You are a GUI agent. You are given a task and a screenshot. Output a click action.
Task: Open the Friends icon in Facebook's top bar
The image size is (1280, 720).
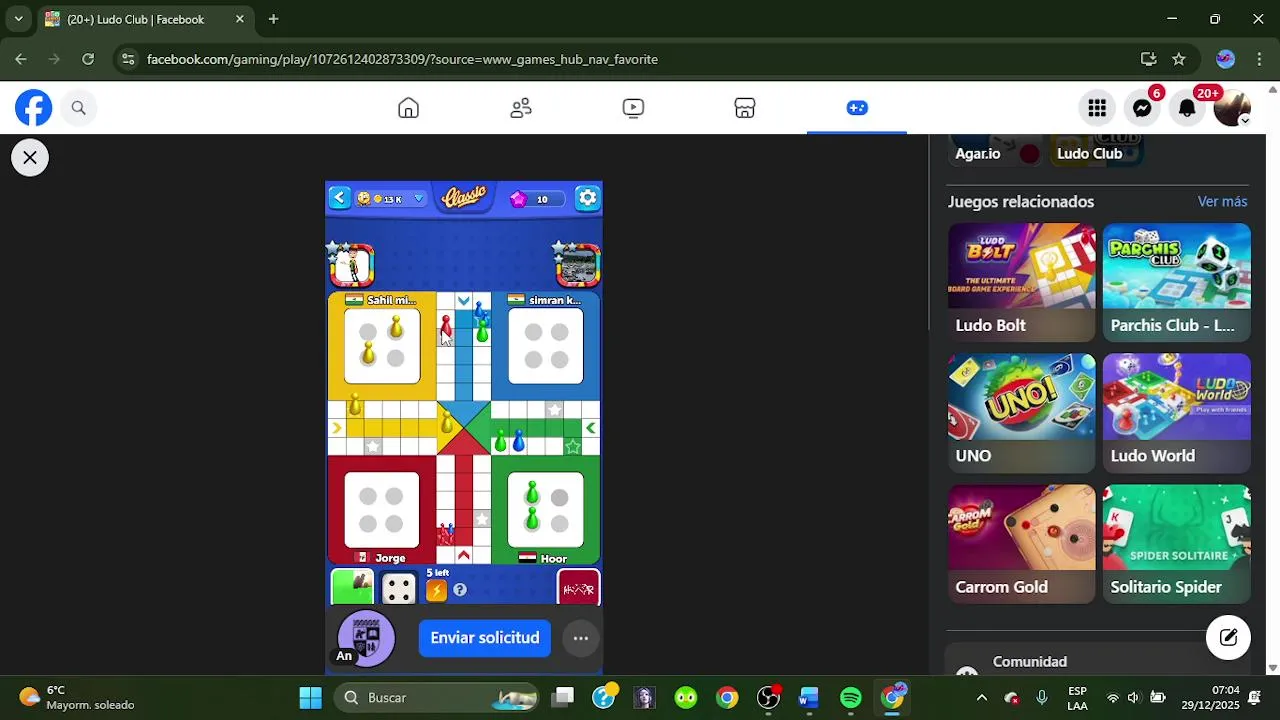click(521, 108)
